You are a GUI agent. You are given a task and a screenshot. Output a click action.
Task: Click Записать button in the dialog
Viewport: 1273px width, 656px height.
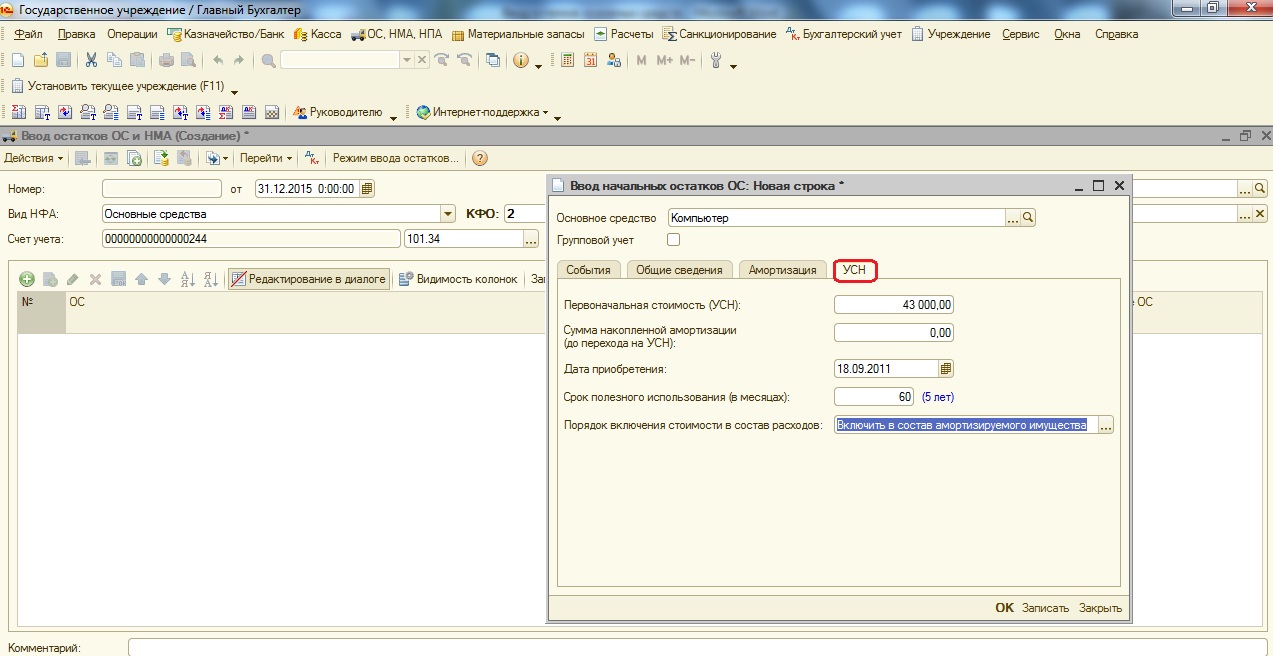(x=1045, y=608)
